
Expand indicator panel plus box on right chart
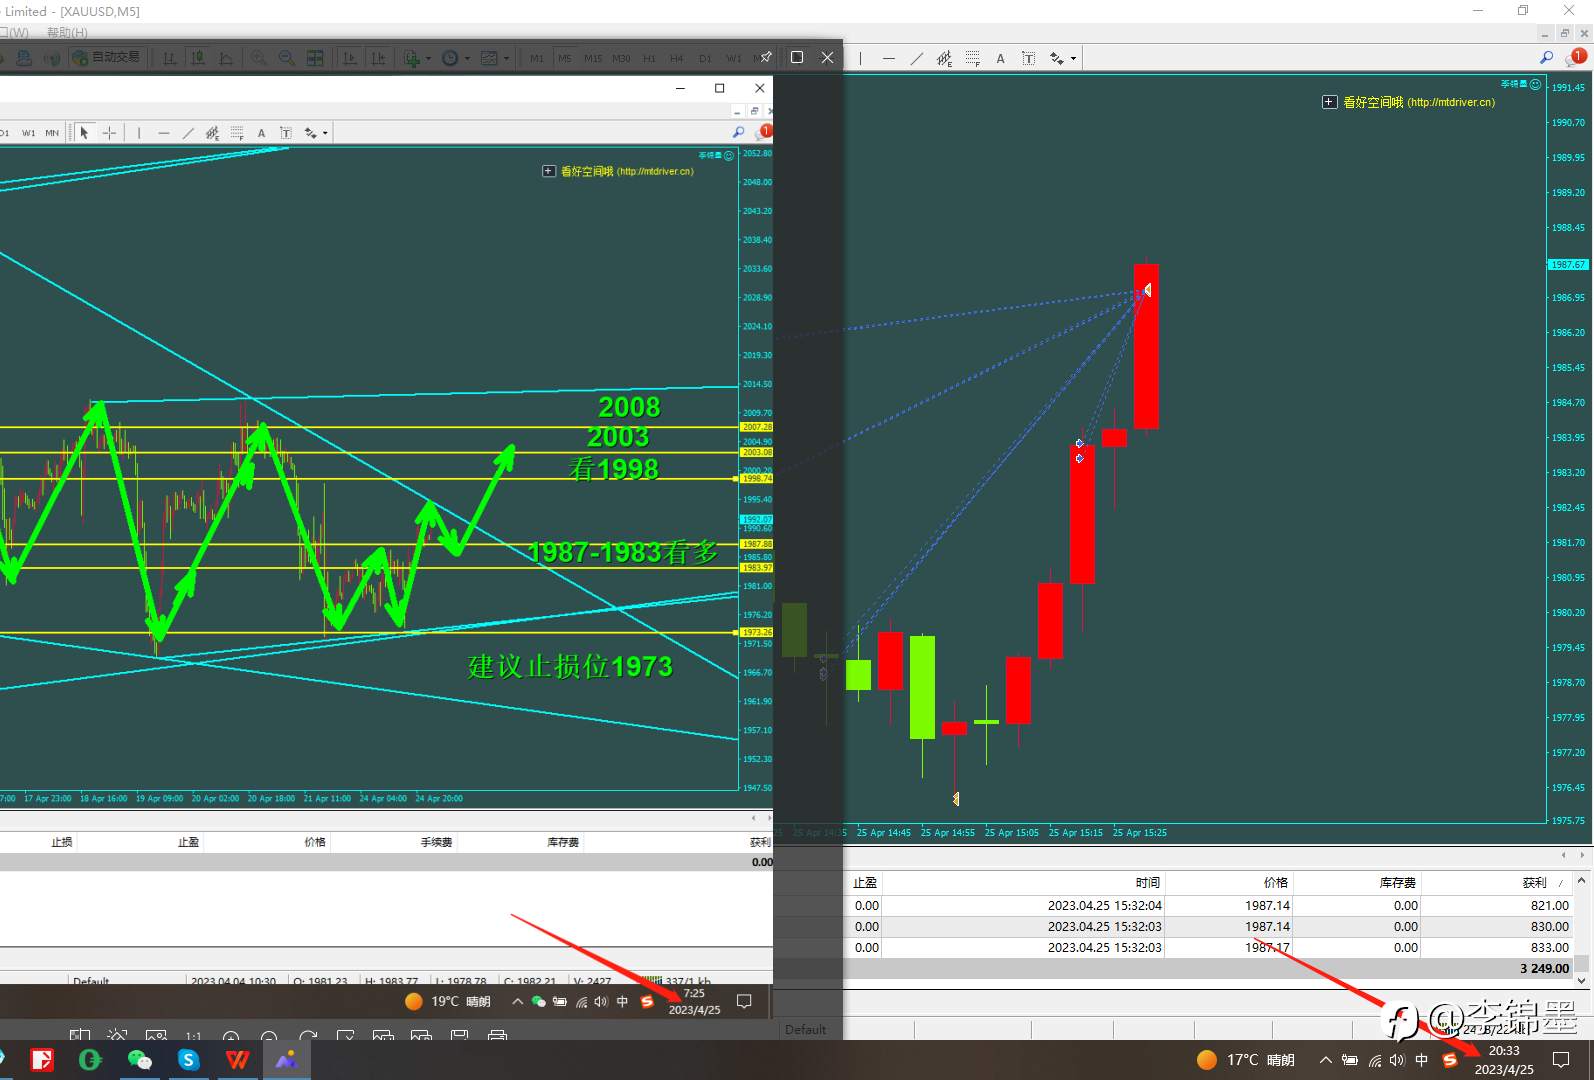(1329, 102)
